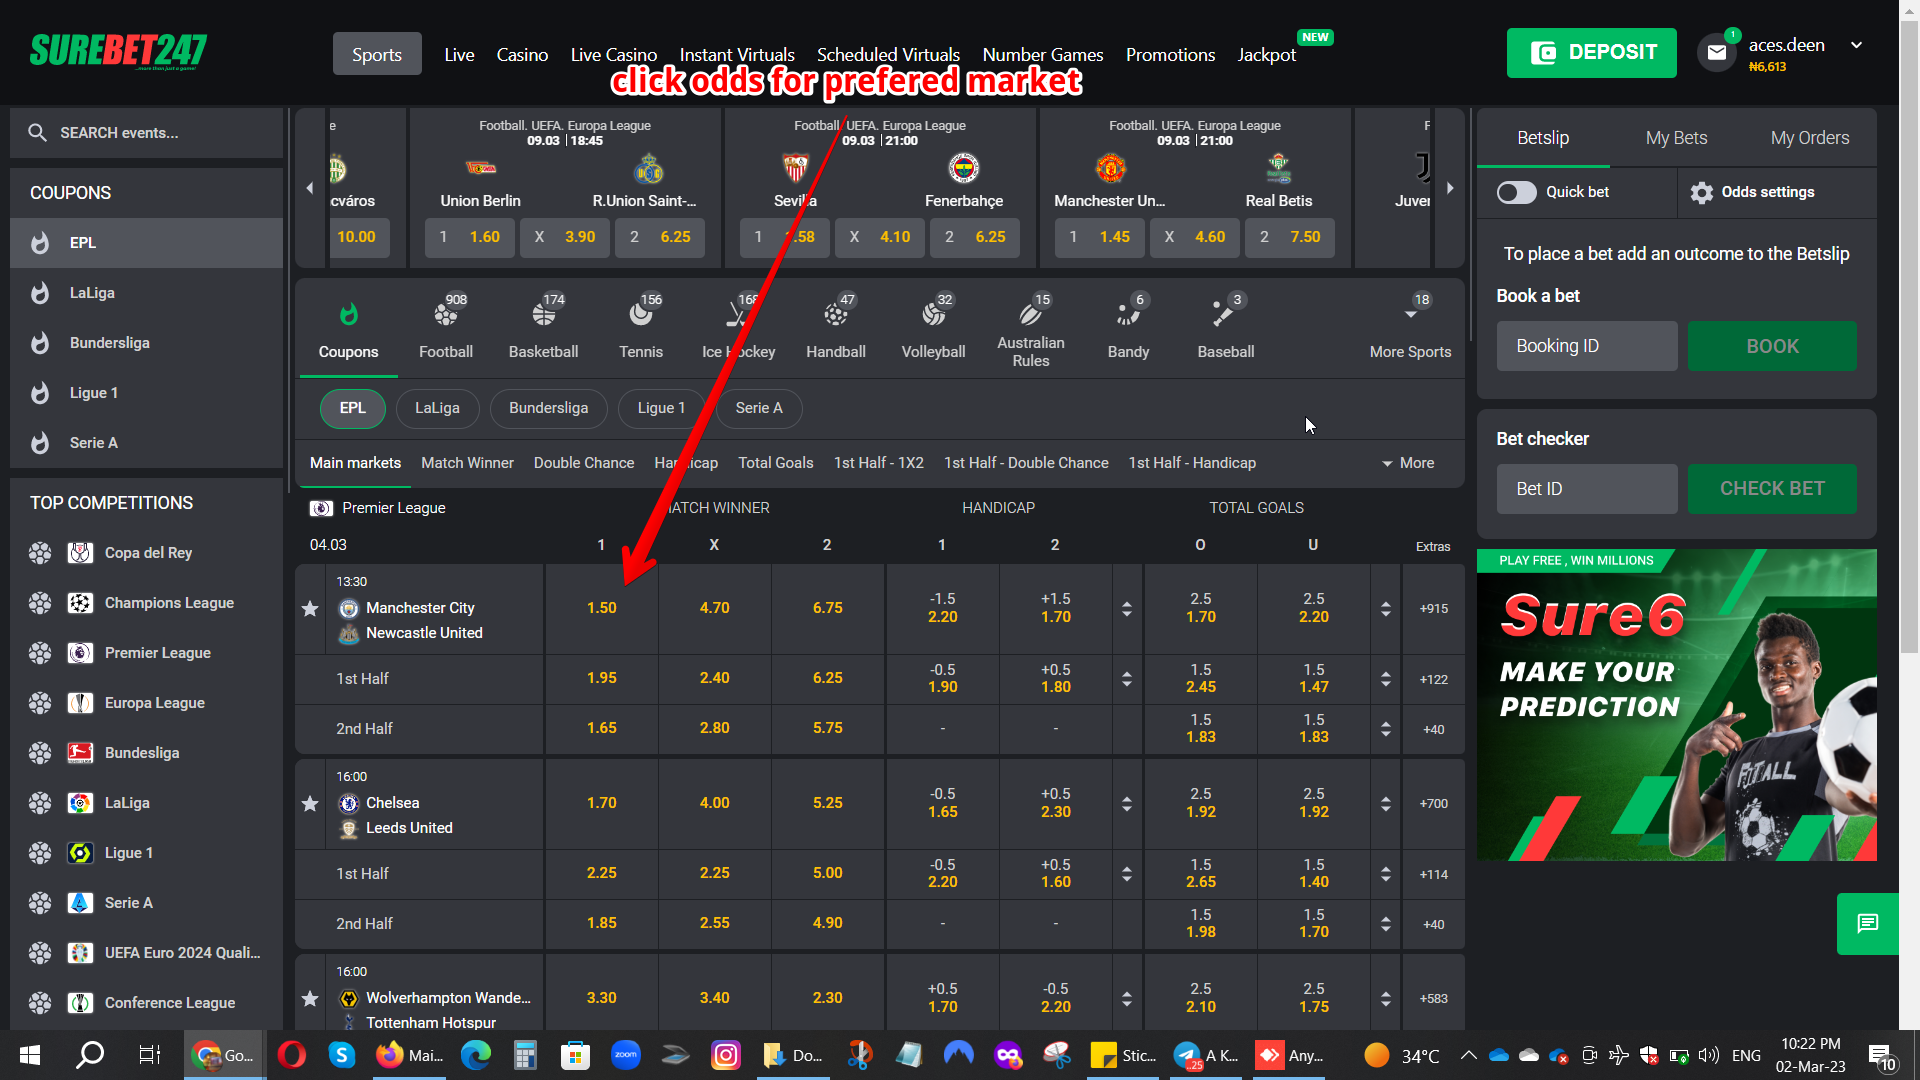The width and height of the screenshot is (1920, 1080).
Task: Change Manchester City handicap line stepper
Action: [x=1127, y=608]
